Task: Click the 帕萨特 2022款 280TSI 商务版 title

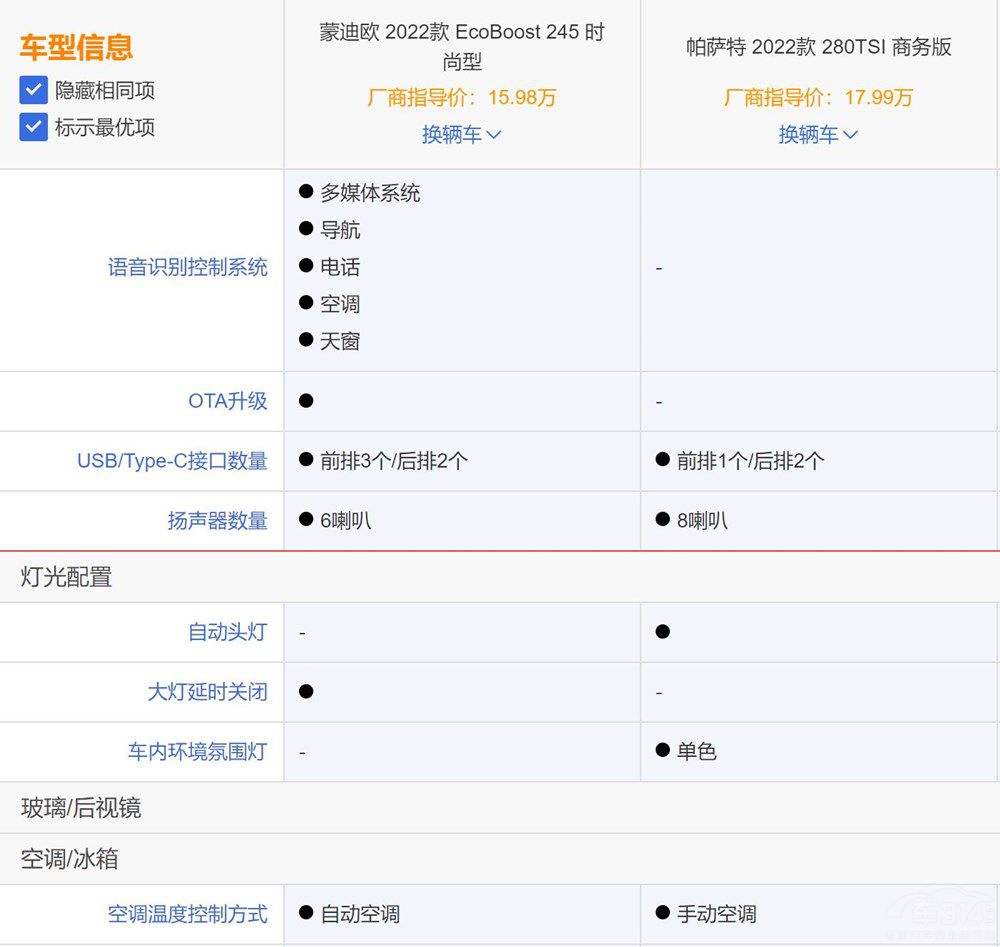Action: (x=818, y=47)
